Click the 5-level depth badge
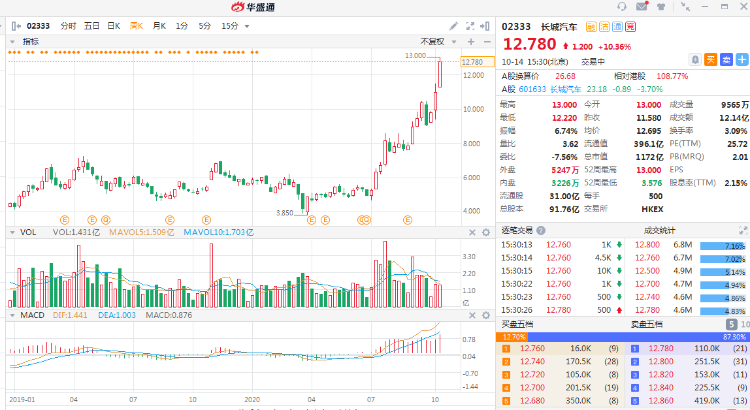This screenshot has height=410, width=750. click(x=731, y=324)
